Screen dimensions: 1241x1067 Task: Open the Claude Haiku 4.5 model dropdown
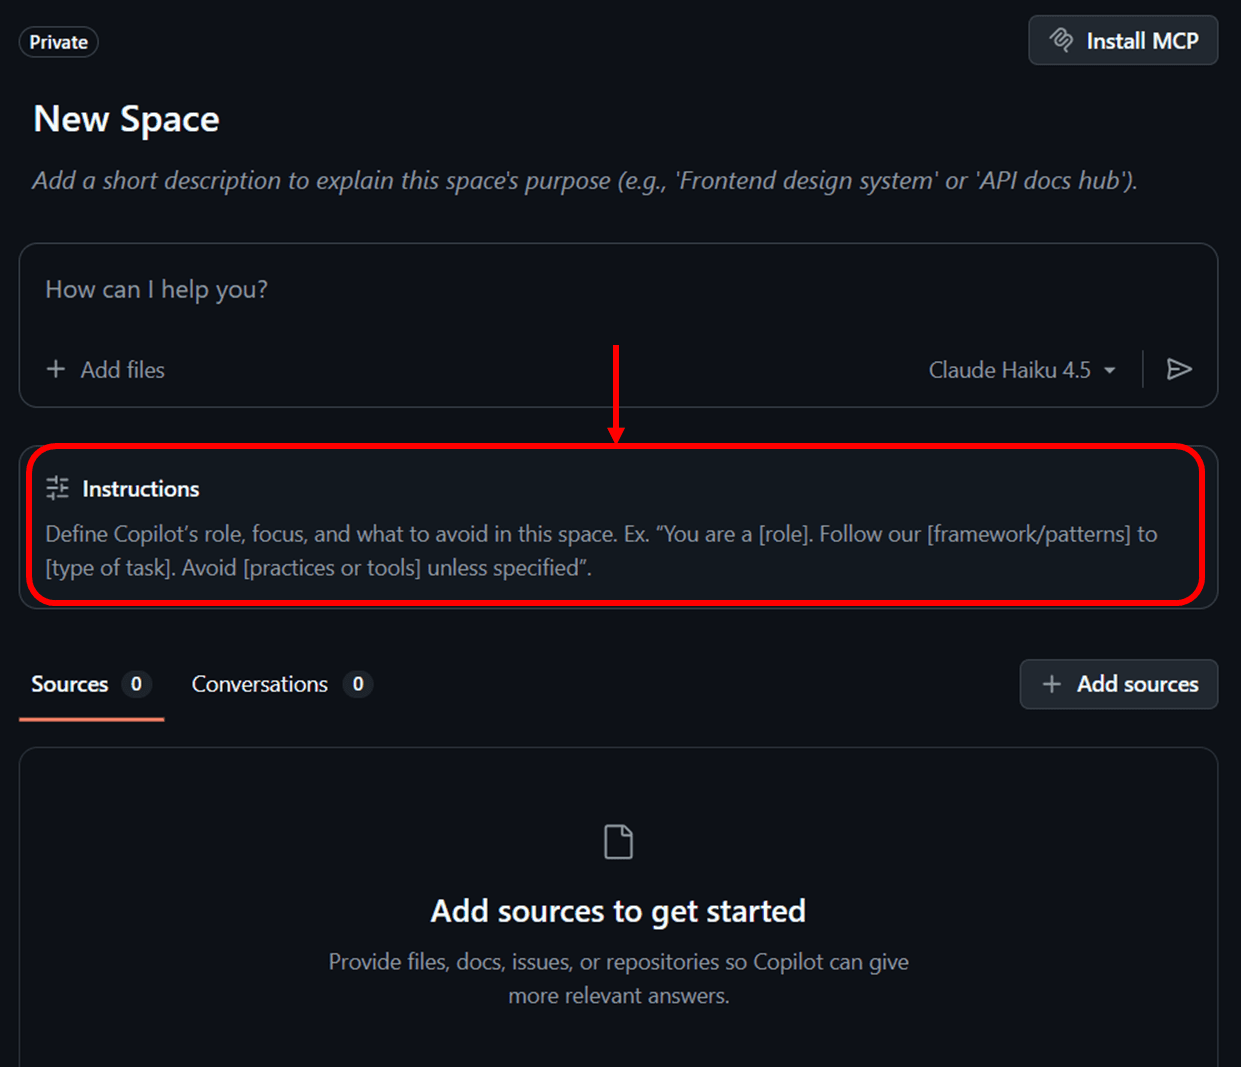(x=1010, y=370)
